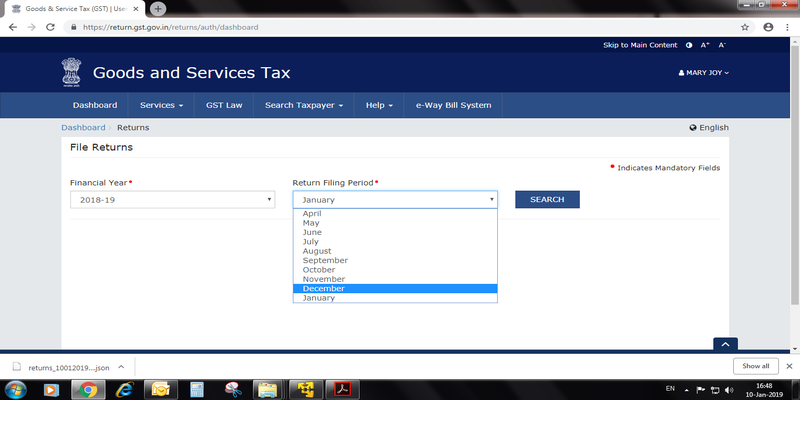The image size is (800, 424).
Task: Open Windows Start menu
Action: (x=16, y=390)
